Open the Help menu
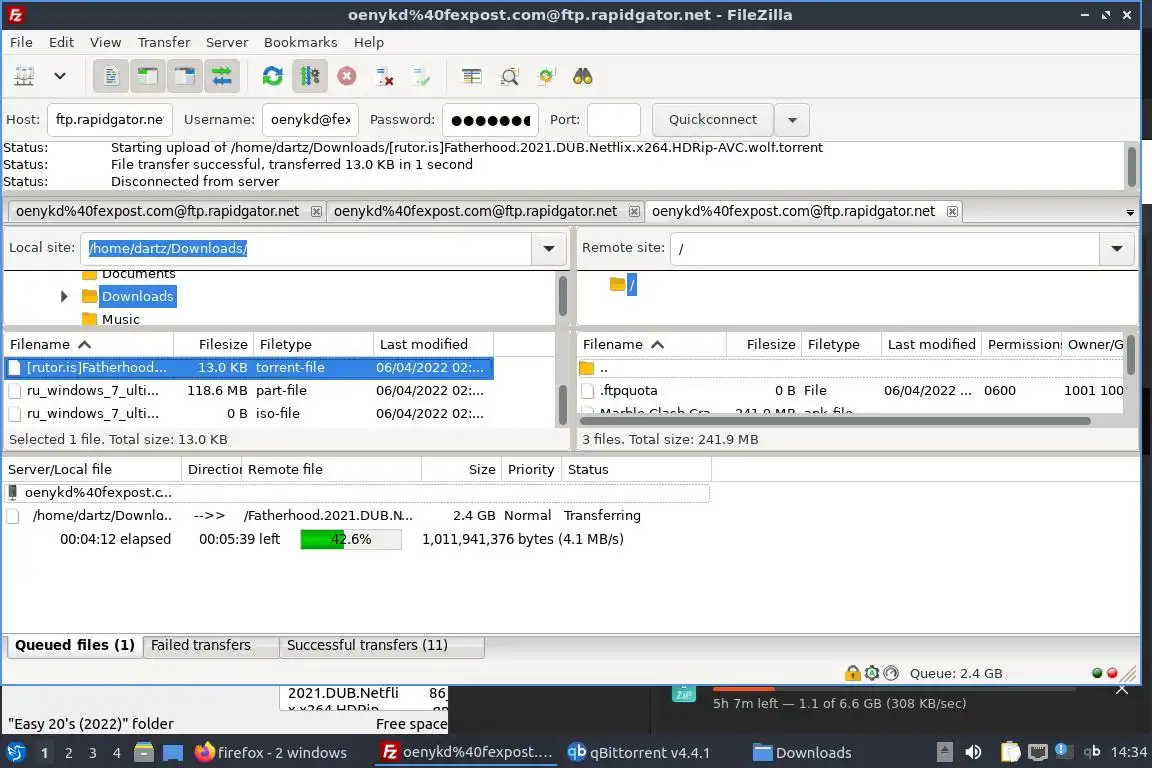The image size is (1152, 768). coord(369,42)
